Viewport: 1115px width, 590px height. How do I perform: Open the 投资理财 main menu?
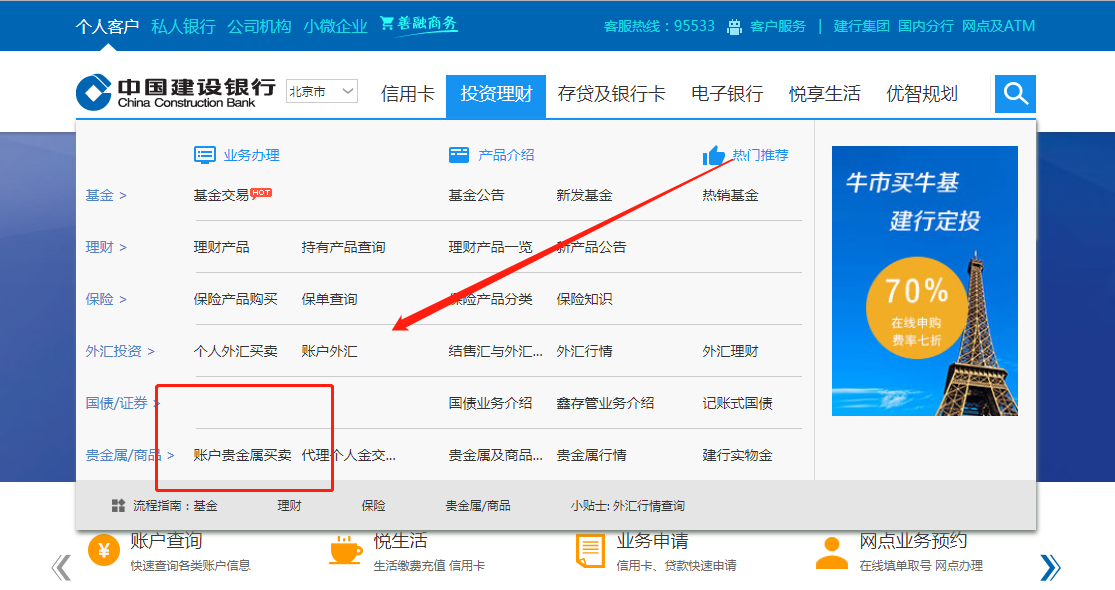(496, 94)
